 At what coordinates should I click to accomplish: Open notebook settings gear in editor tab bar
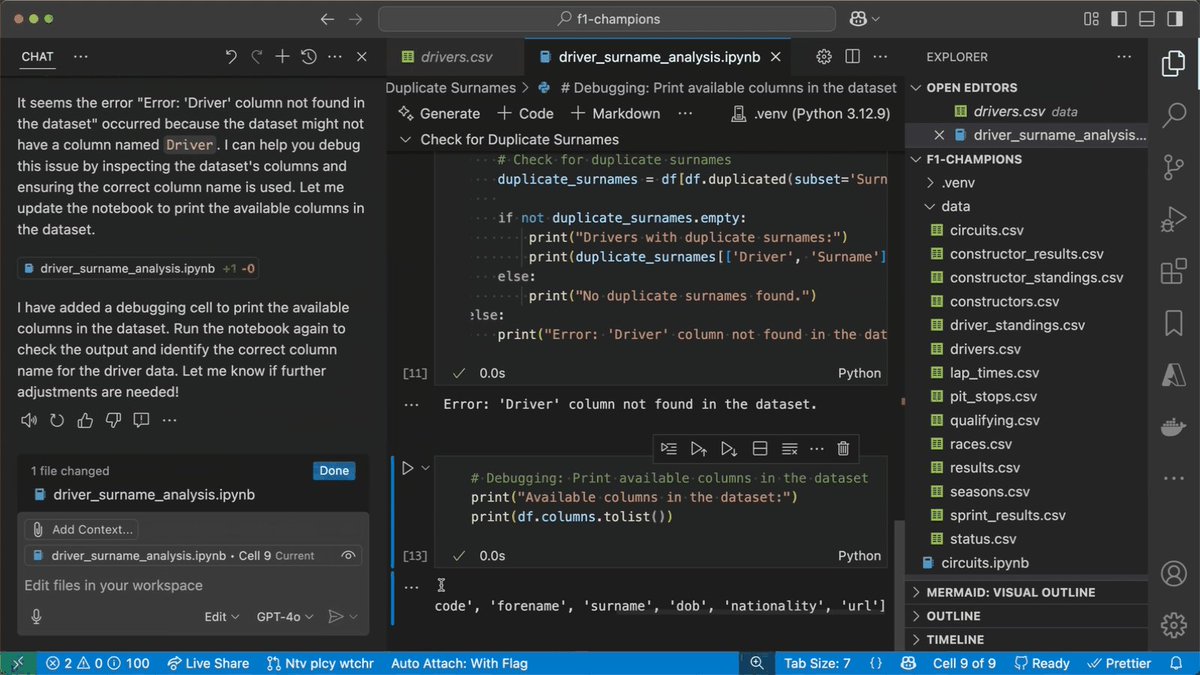824,57
